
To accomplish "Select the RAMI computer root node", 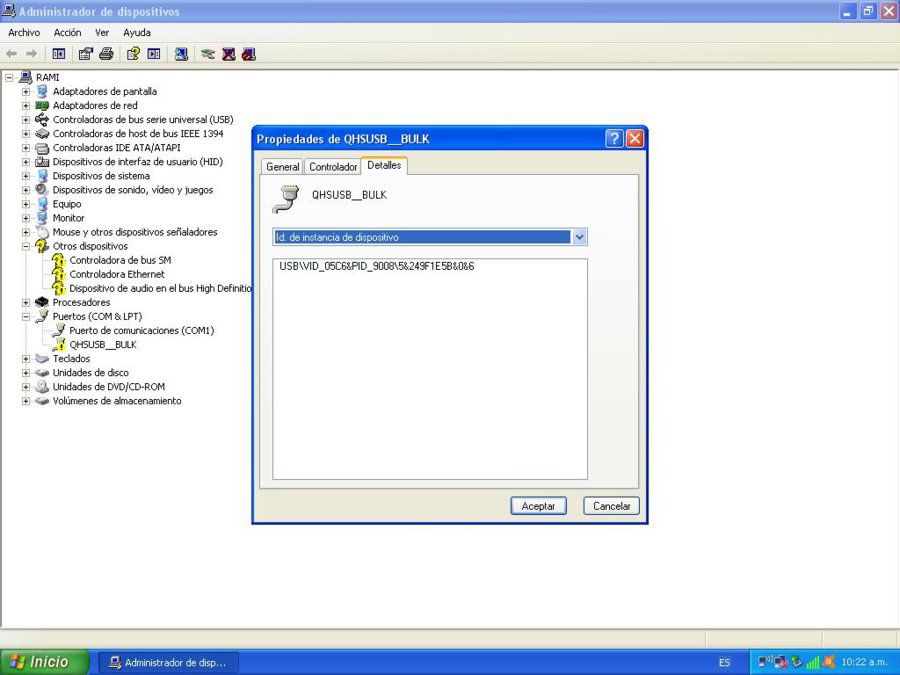I will click(x=47, y=77).
